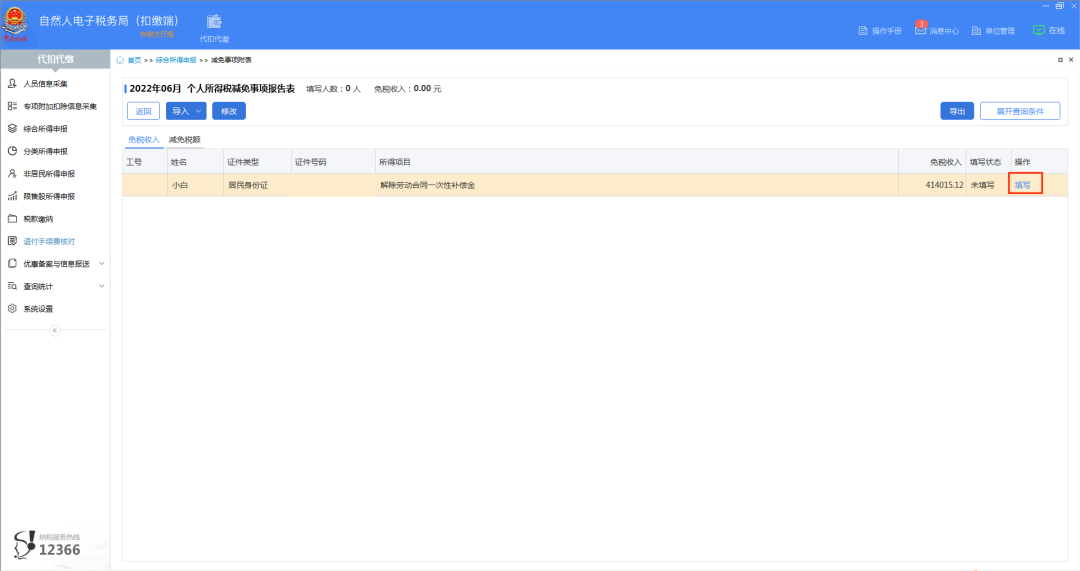Open 单位管理 in the top bar
The width and height of the screenshot is (1080, 571).
(x=992, y=31)
